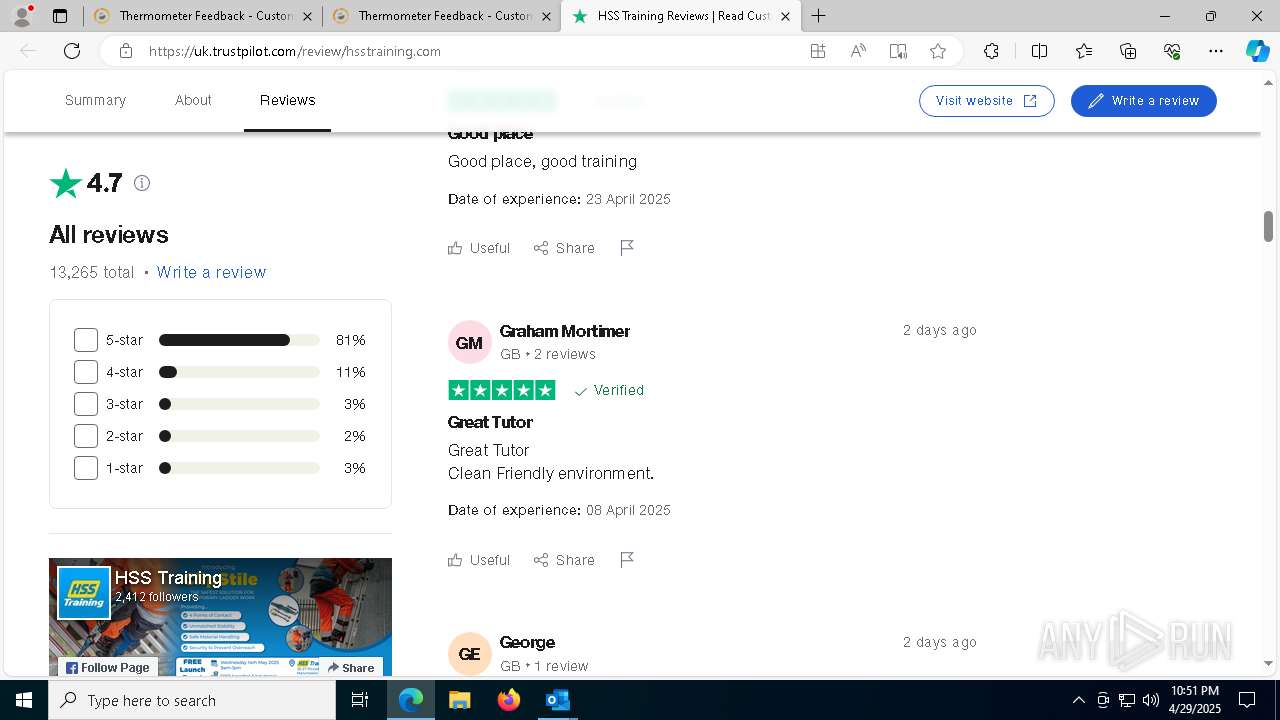View site information lock icon
The image size is (1280, 720).
(126, 51)
